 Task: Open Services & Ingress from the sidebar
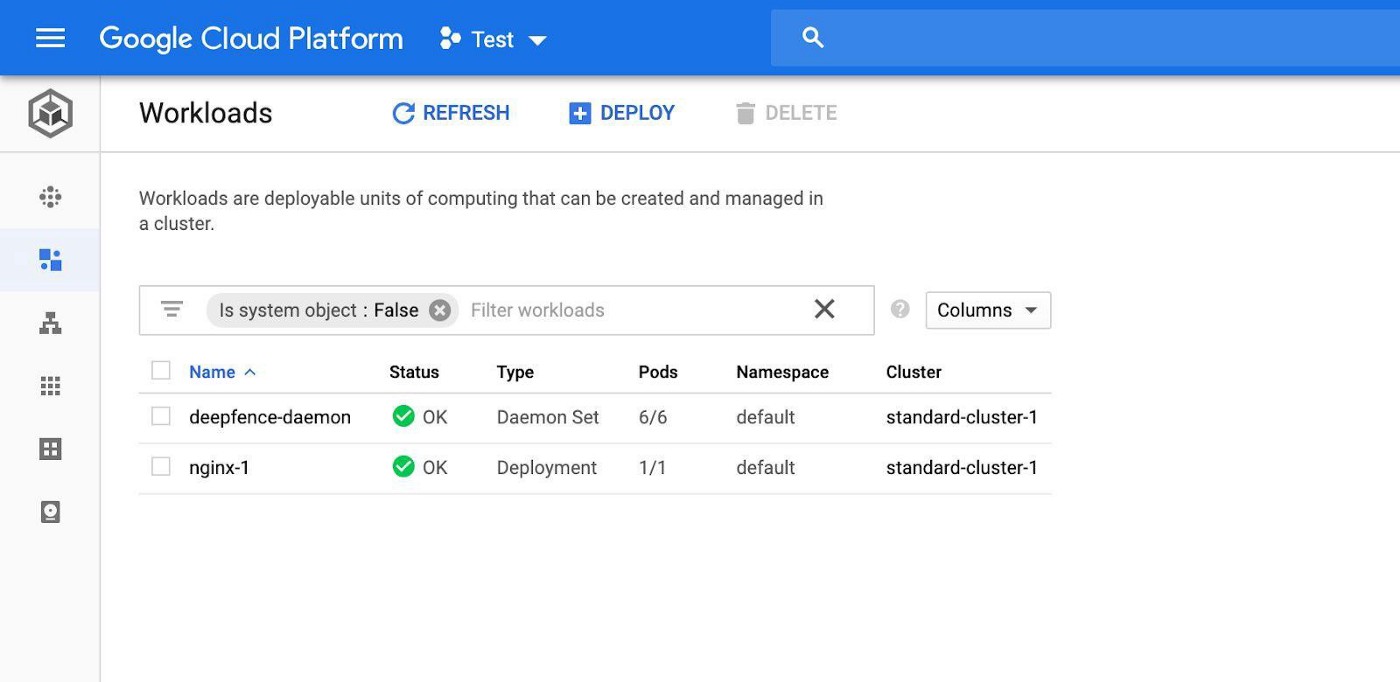pos(50,322)
